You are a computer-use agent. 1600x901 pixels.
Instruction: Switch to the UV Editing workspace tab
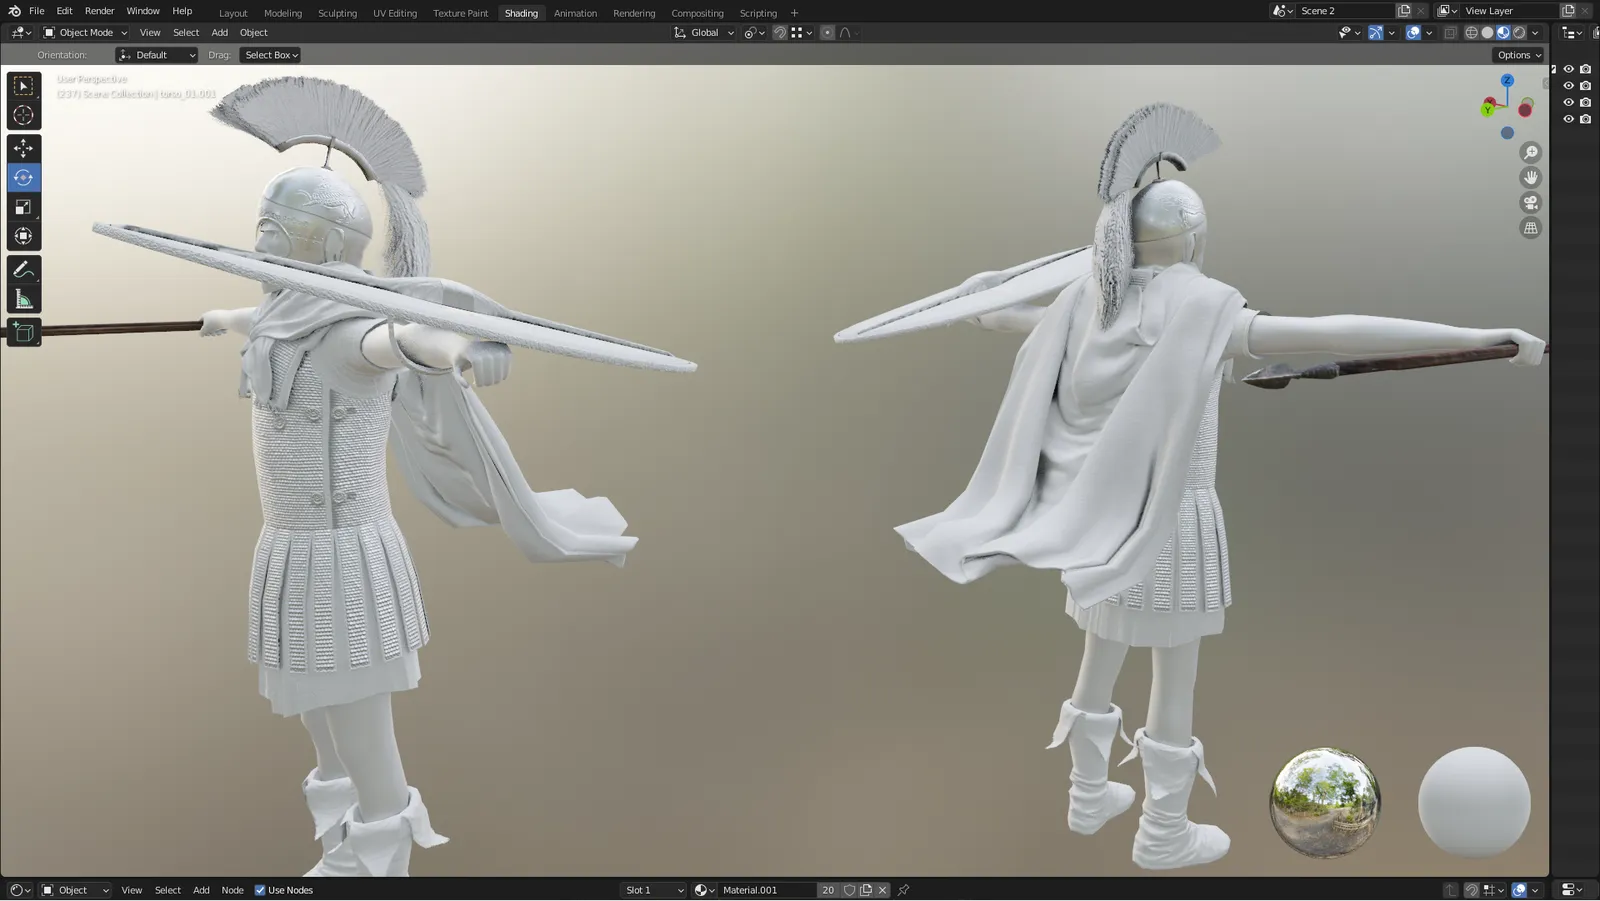395,13
